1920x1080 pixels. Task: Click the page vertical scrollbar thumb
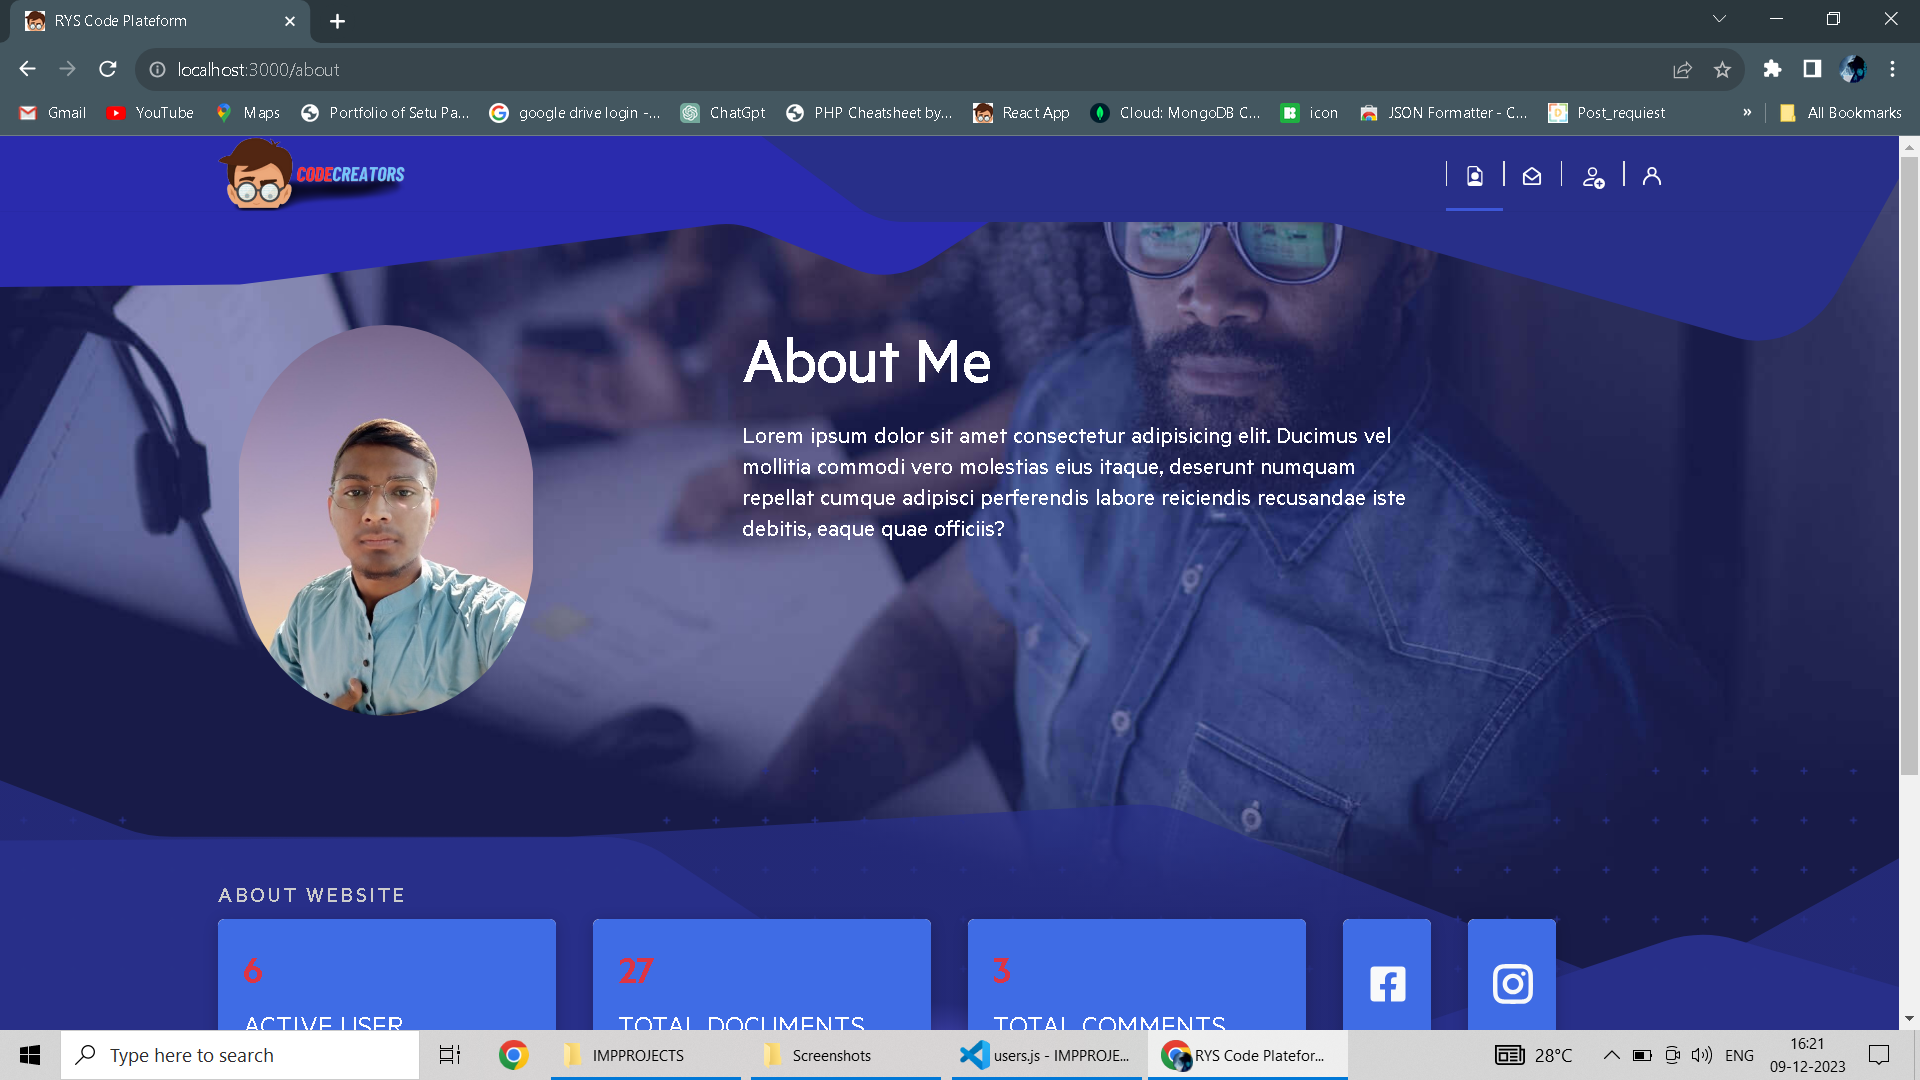click(1909, 460)
